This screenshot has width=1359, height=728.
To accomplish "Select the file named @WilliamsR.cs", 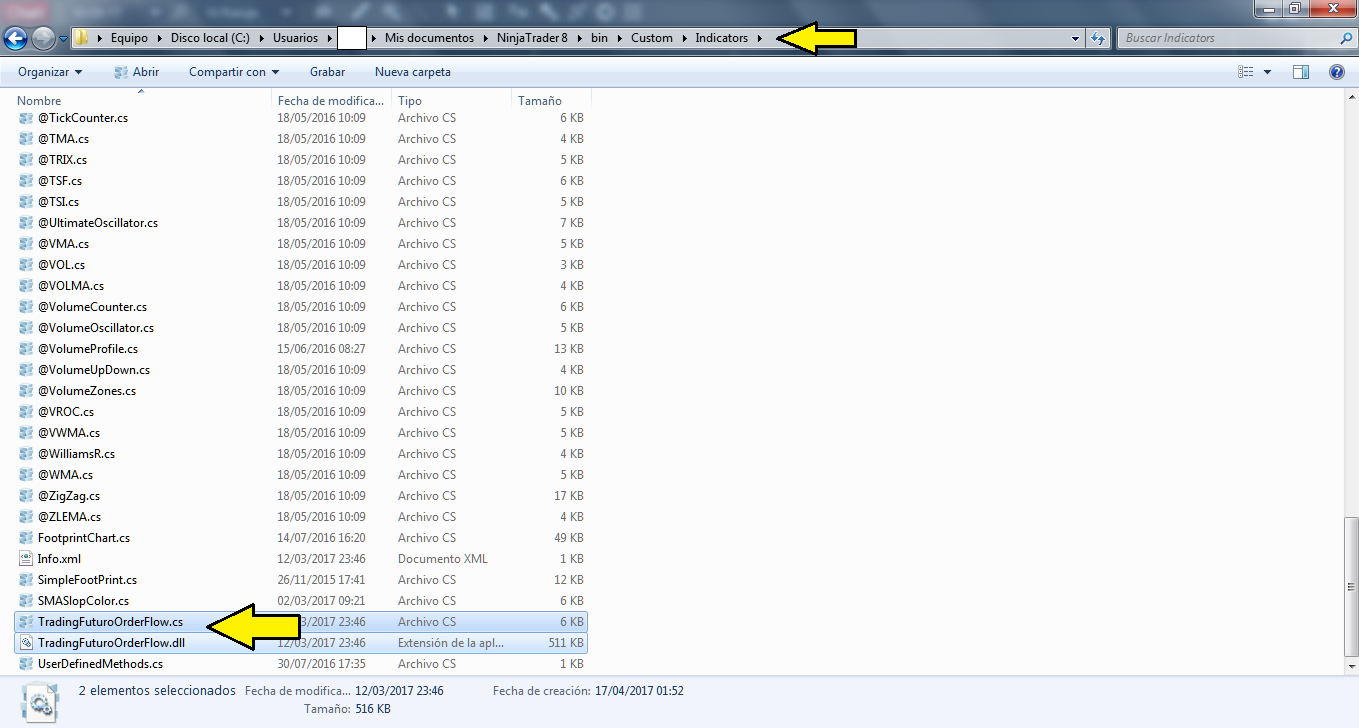I will [76, 454].
